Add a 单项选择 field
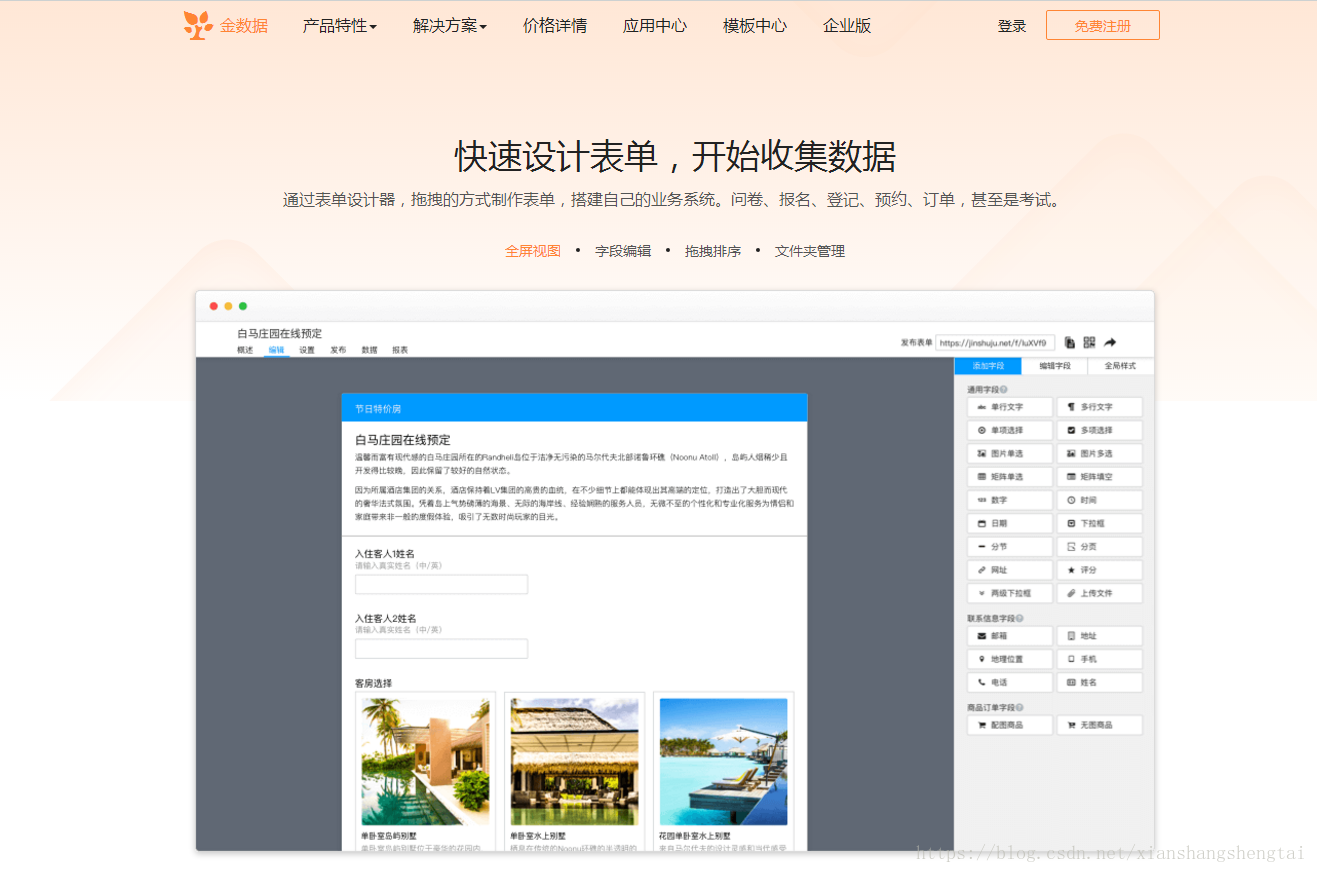 tap(1010, 430)
